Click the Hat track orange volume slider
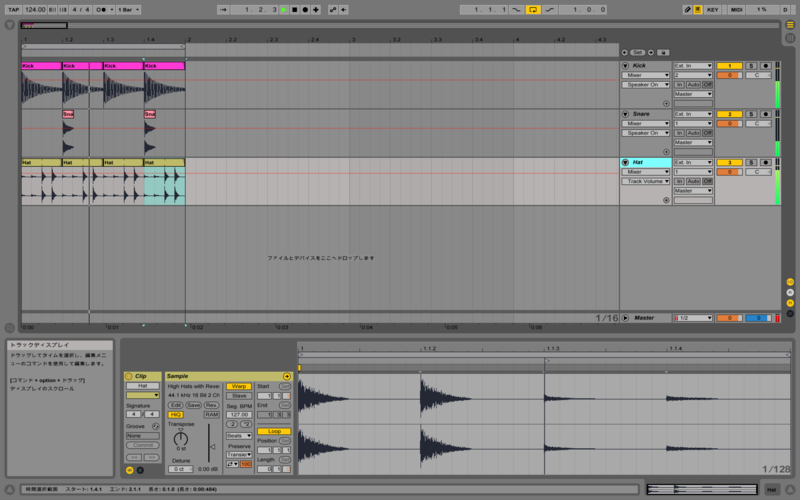 pos(729,172)
